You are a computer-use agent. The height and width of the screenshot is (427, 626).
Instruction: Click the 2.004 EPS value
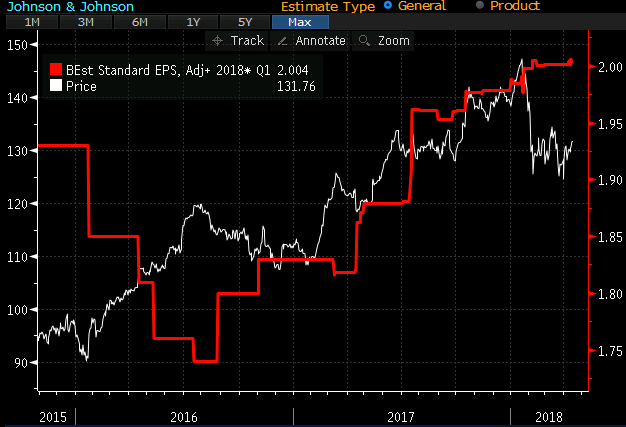point(293,70)
